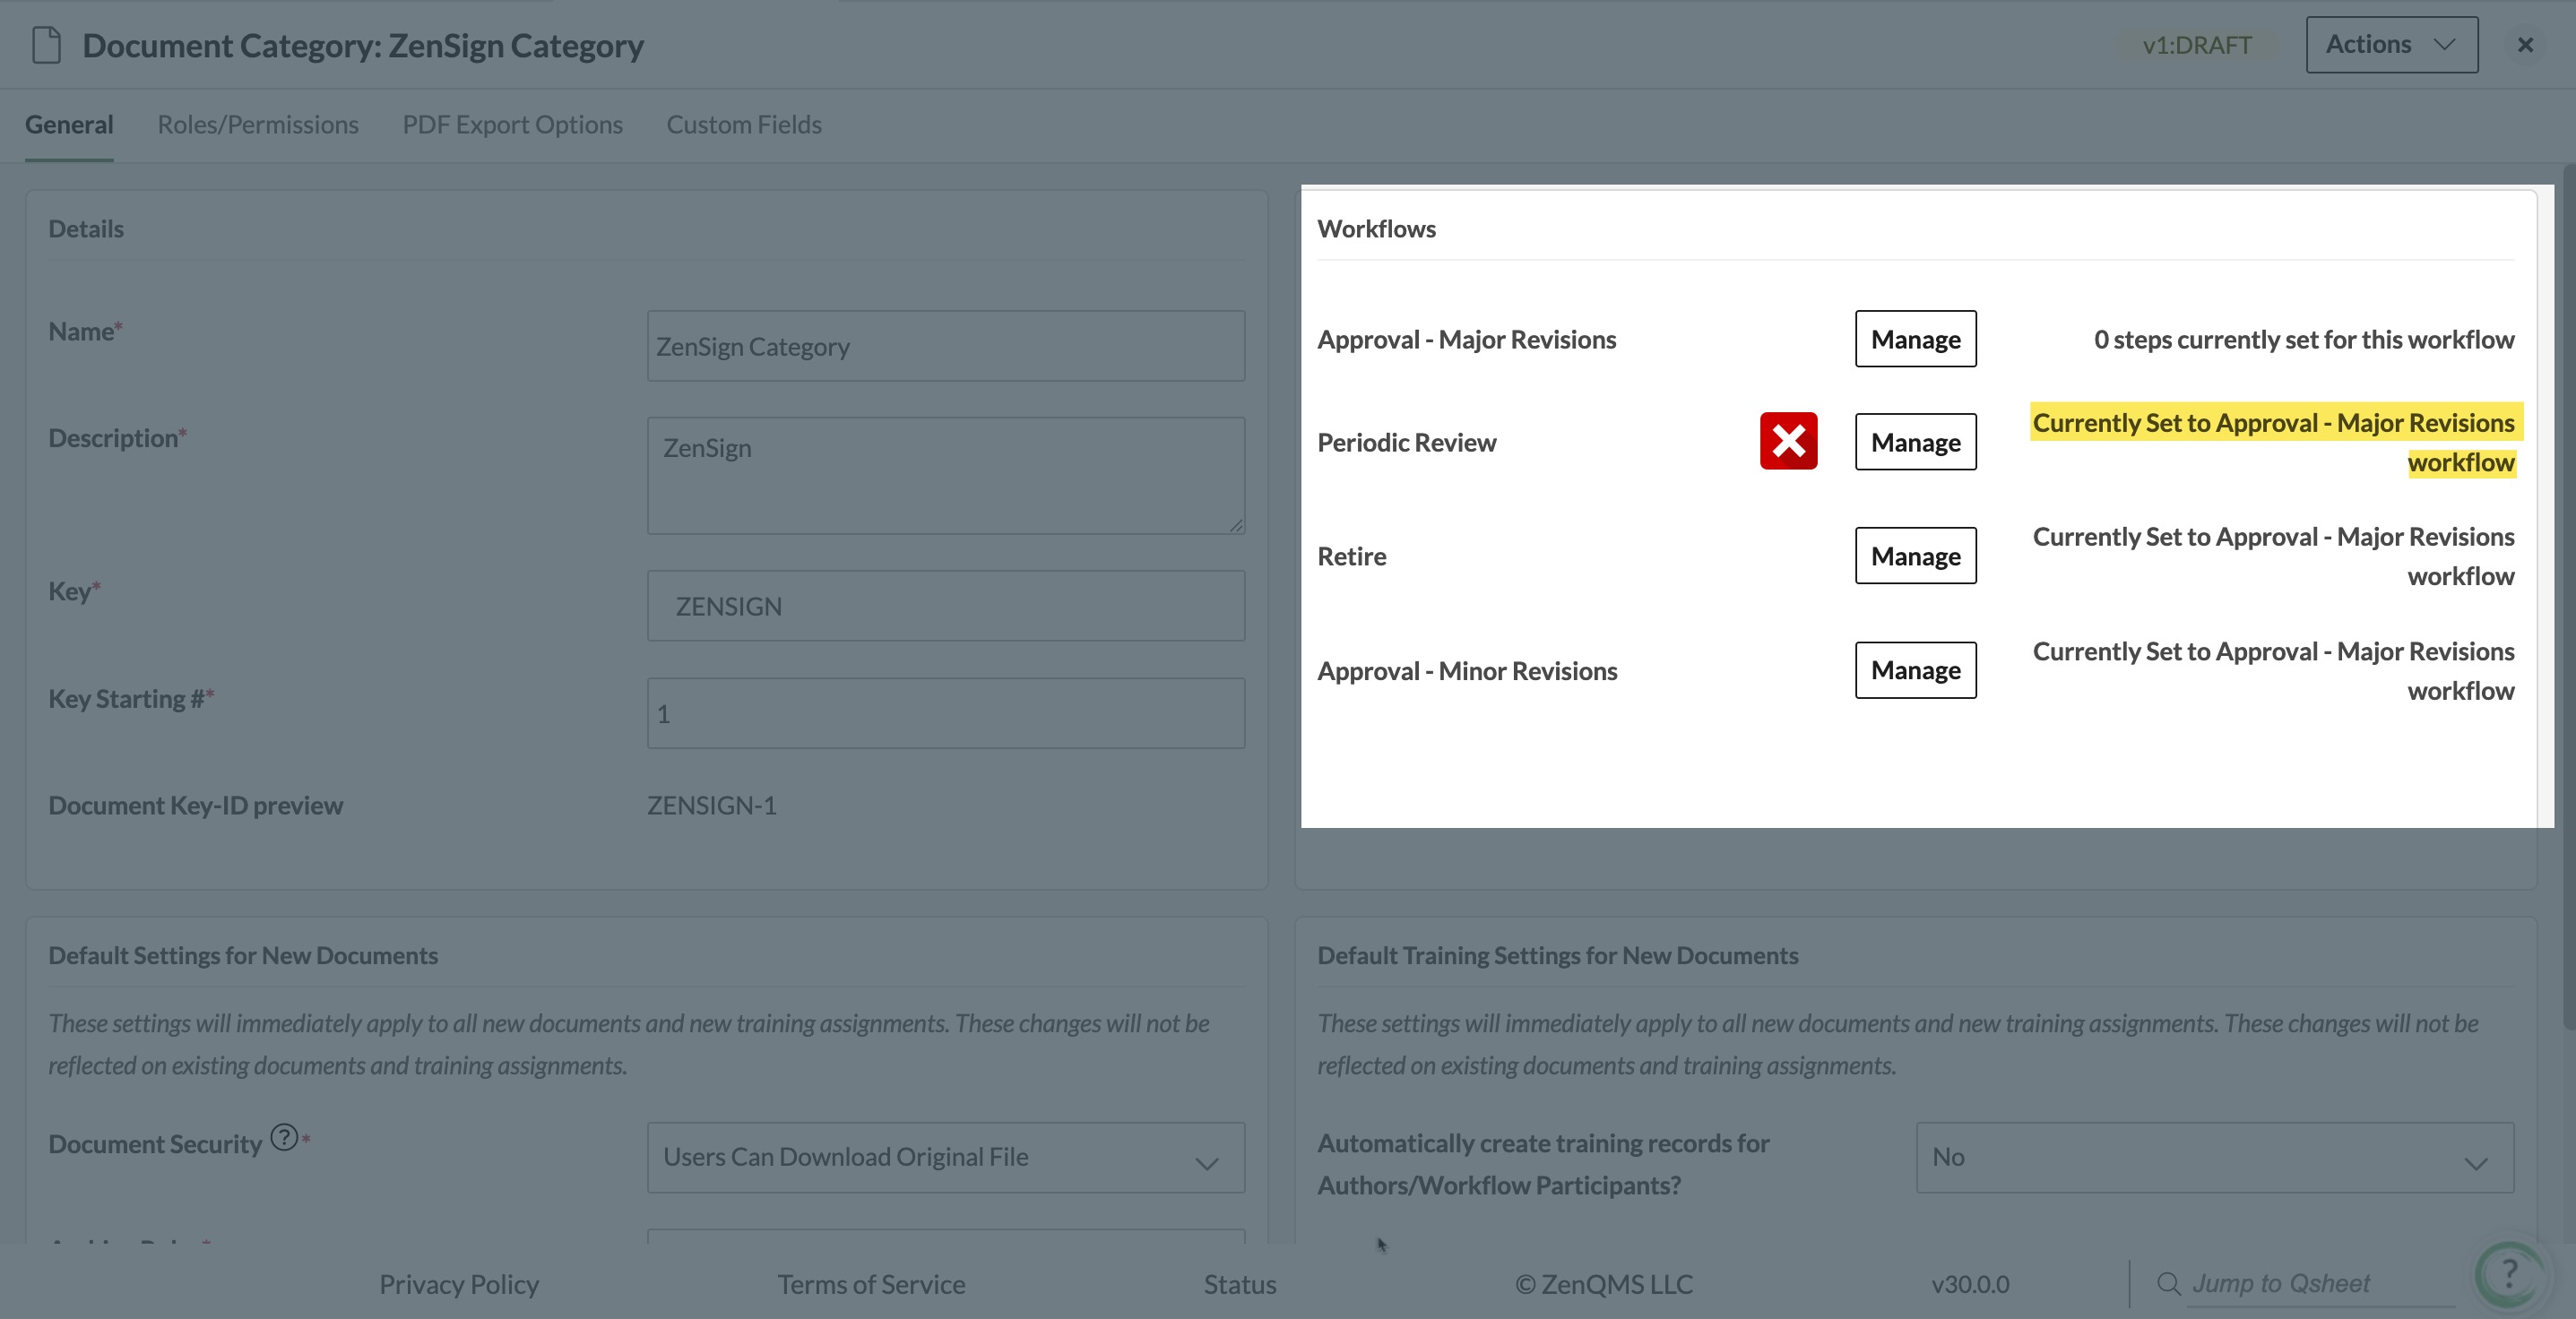Click the '0 steps currently set' text

tap(2304, 339)
